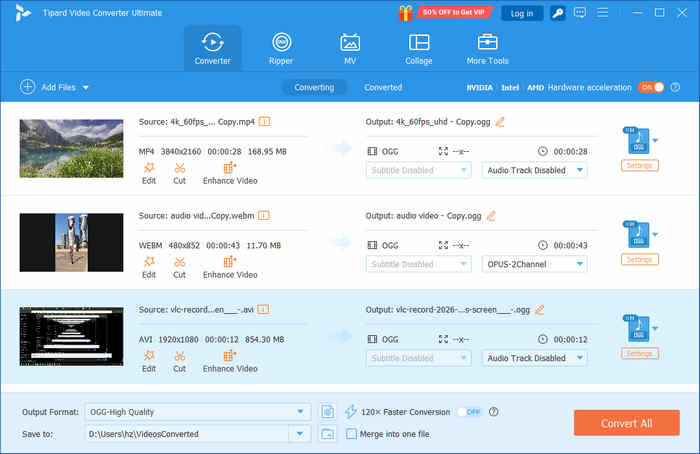This screenshot has width=700, height=454.
Task: Open media info for 4k_60fps Copy.mp4
Action: pyautogui.click(x=264, y=121)
